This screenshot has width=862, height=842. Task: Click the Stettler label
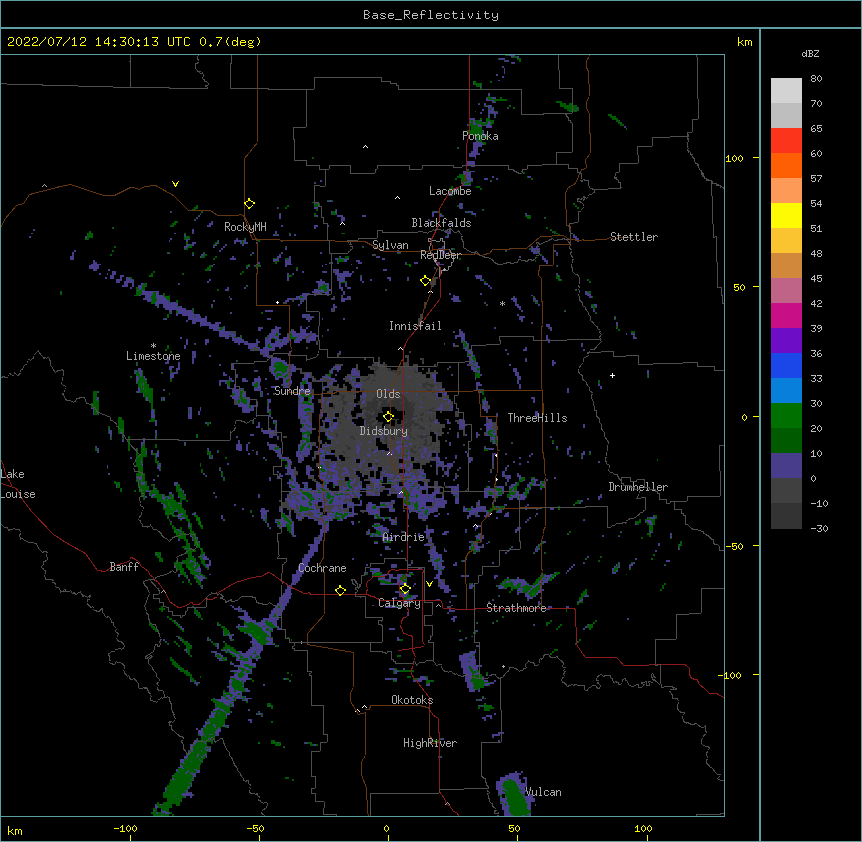634,237
